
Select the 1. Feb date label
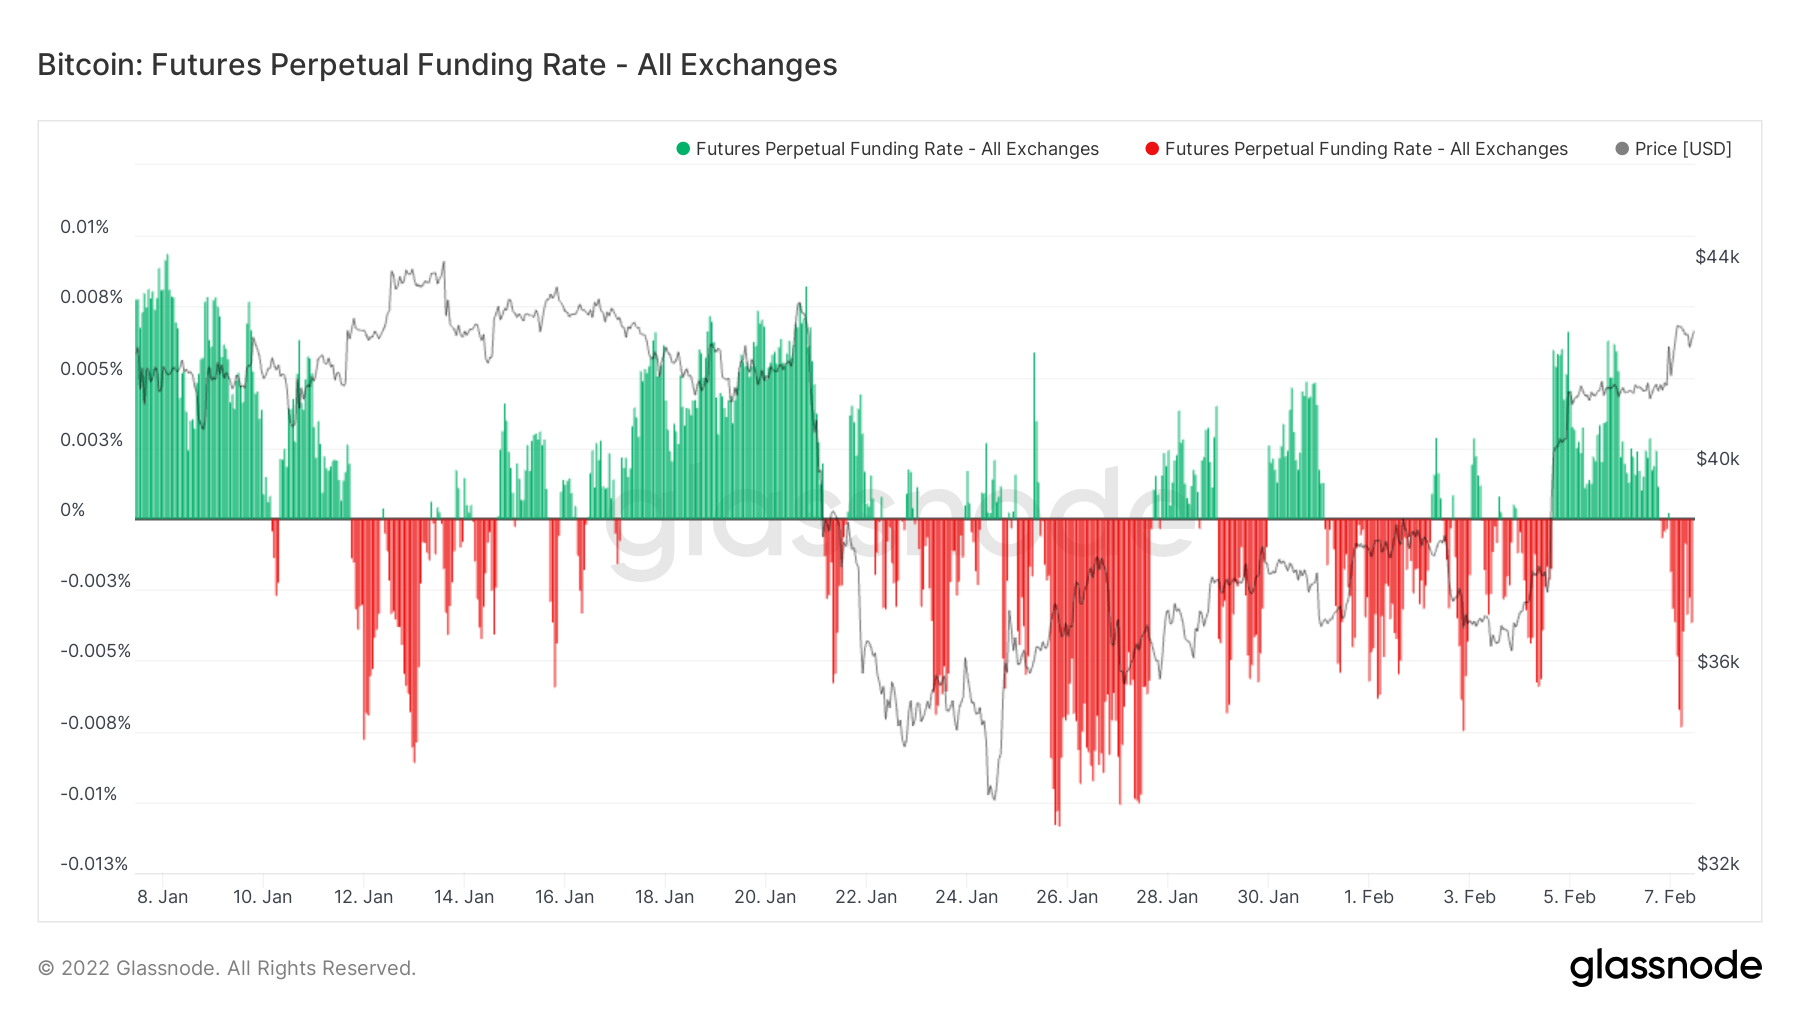[x=1369, y=897]
